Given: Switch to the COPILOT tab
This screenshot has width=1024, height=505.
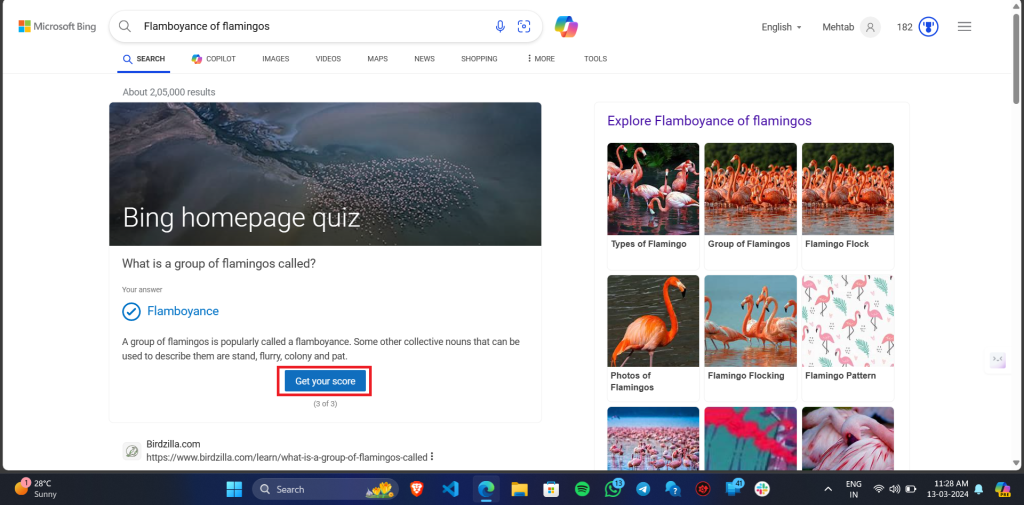Looking at the screenshot, I should [x=214, y=59].
